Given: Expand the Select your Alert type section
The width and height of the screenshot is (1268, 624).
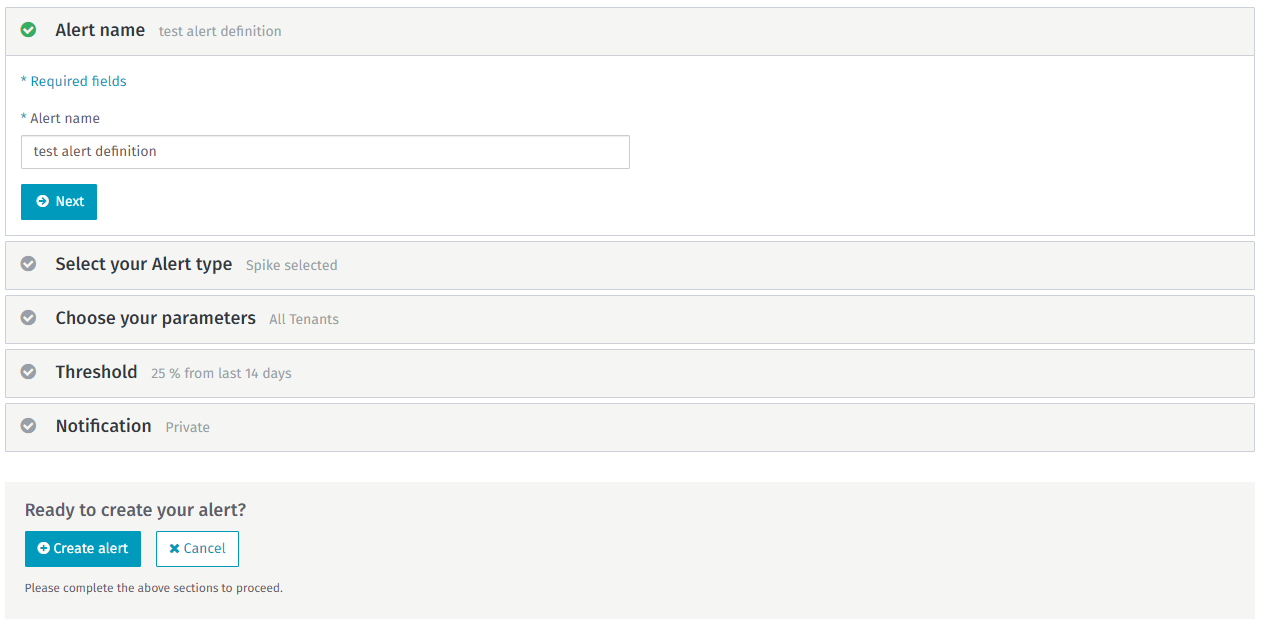Looking at the screenshot, I should [x=143, y=264].
